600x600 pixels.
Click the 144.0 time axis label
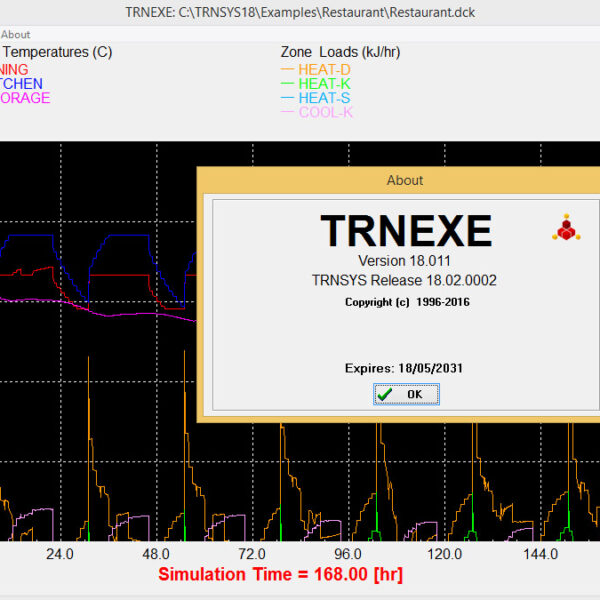(x=541, y=554)
